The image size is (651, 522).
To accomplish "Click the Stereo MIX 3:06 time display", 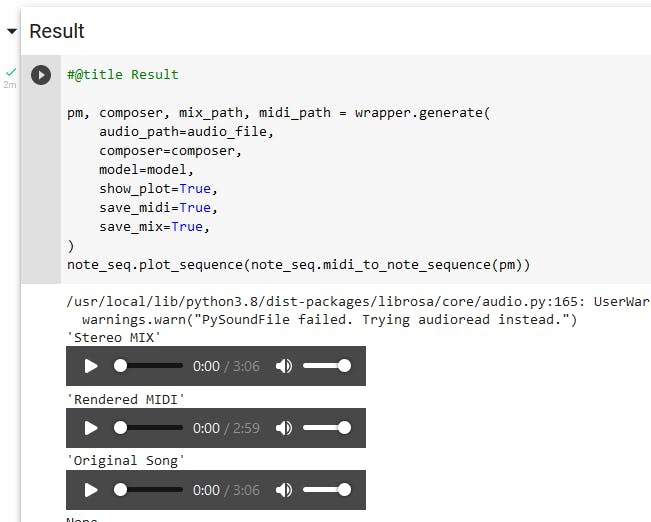I will (x=226, y=366).
